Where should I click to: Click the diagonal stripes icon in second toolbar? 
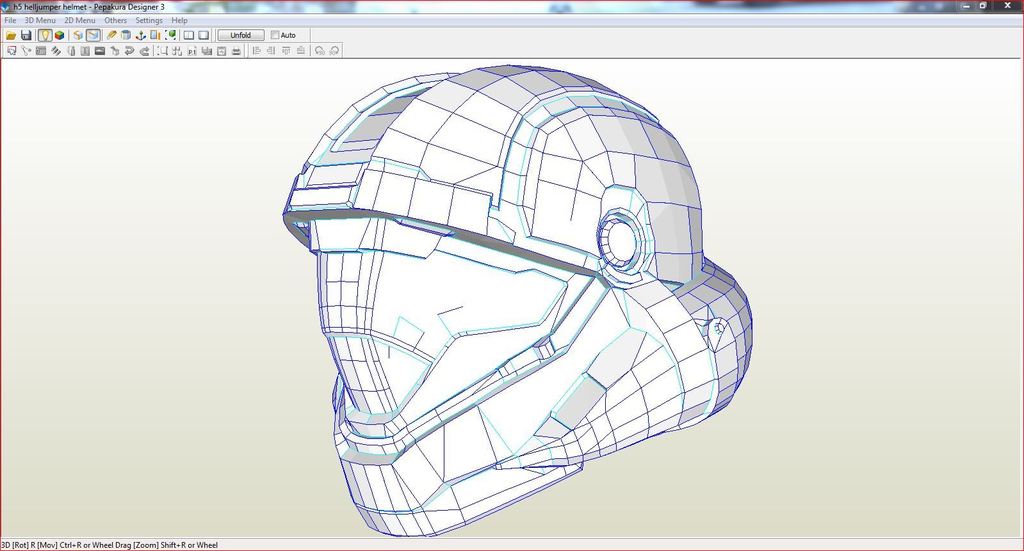click(x=56, y=50)
